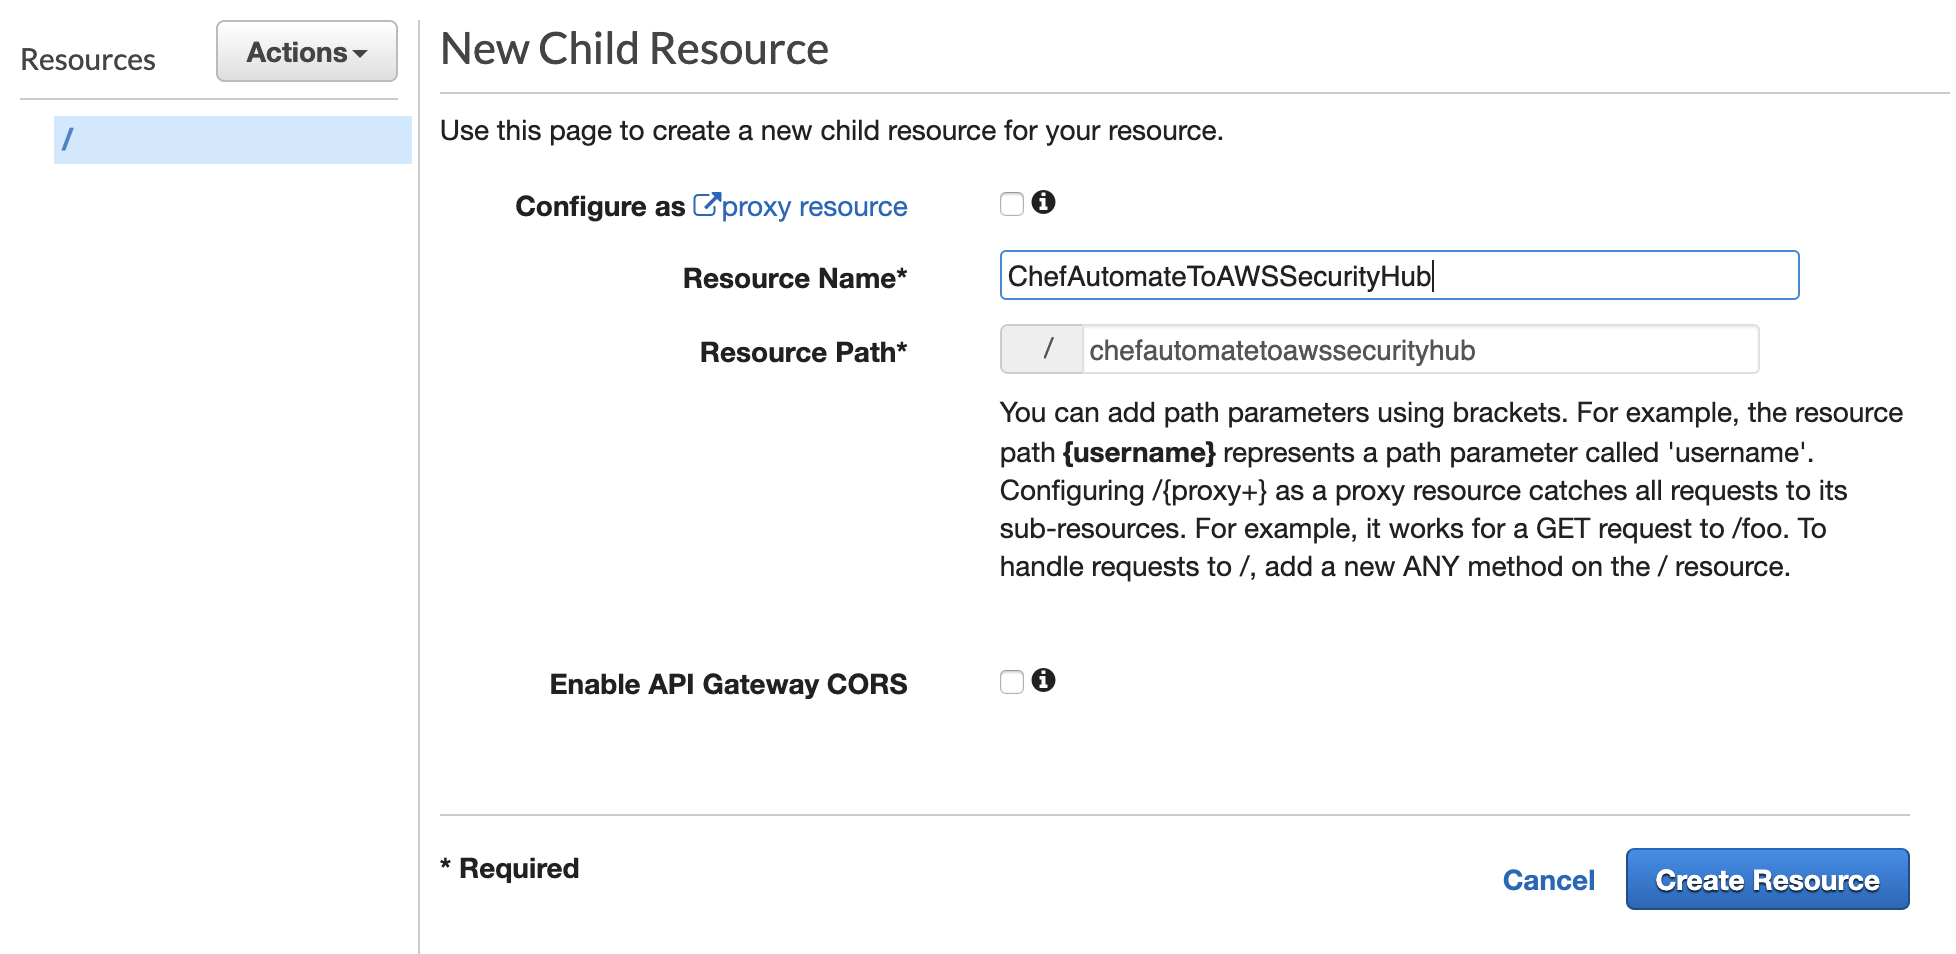Enable the API Gateway CORS checkbox
This screenshot has width=1956, height=954.
1012,682
